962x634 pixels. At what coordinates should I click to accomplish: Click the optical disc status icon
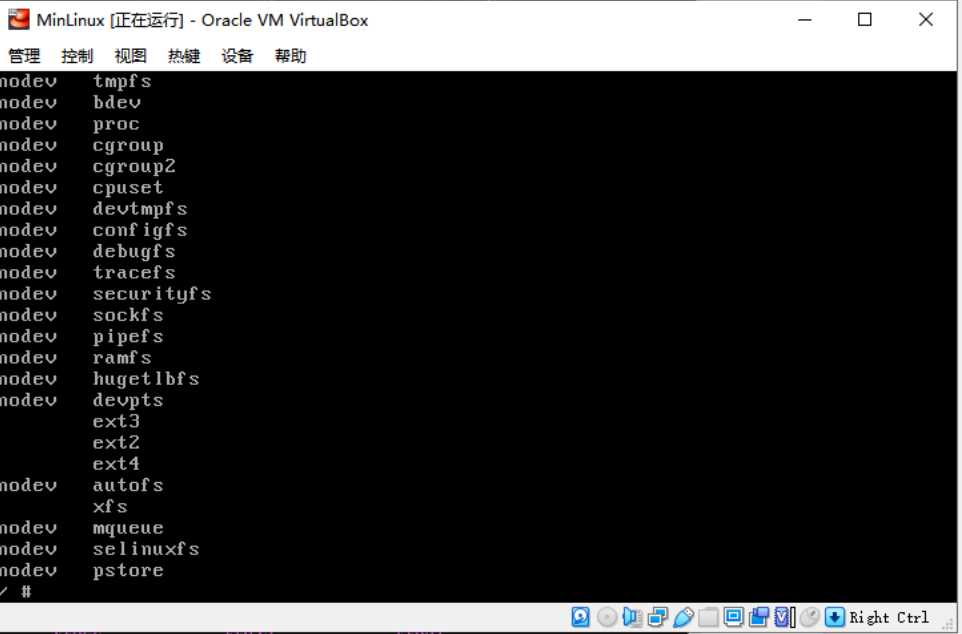(x=607, y=617)
